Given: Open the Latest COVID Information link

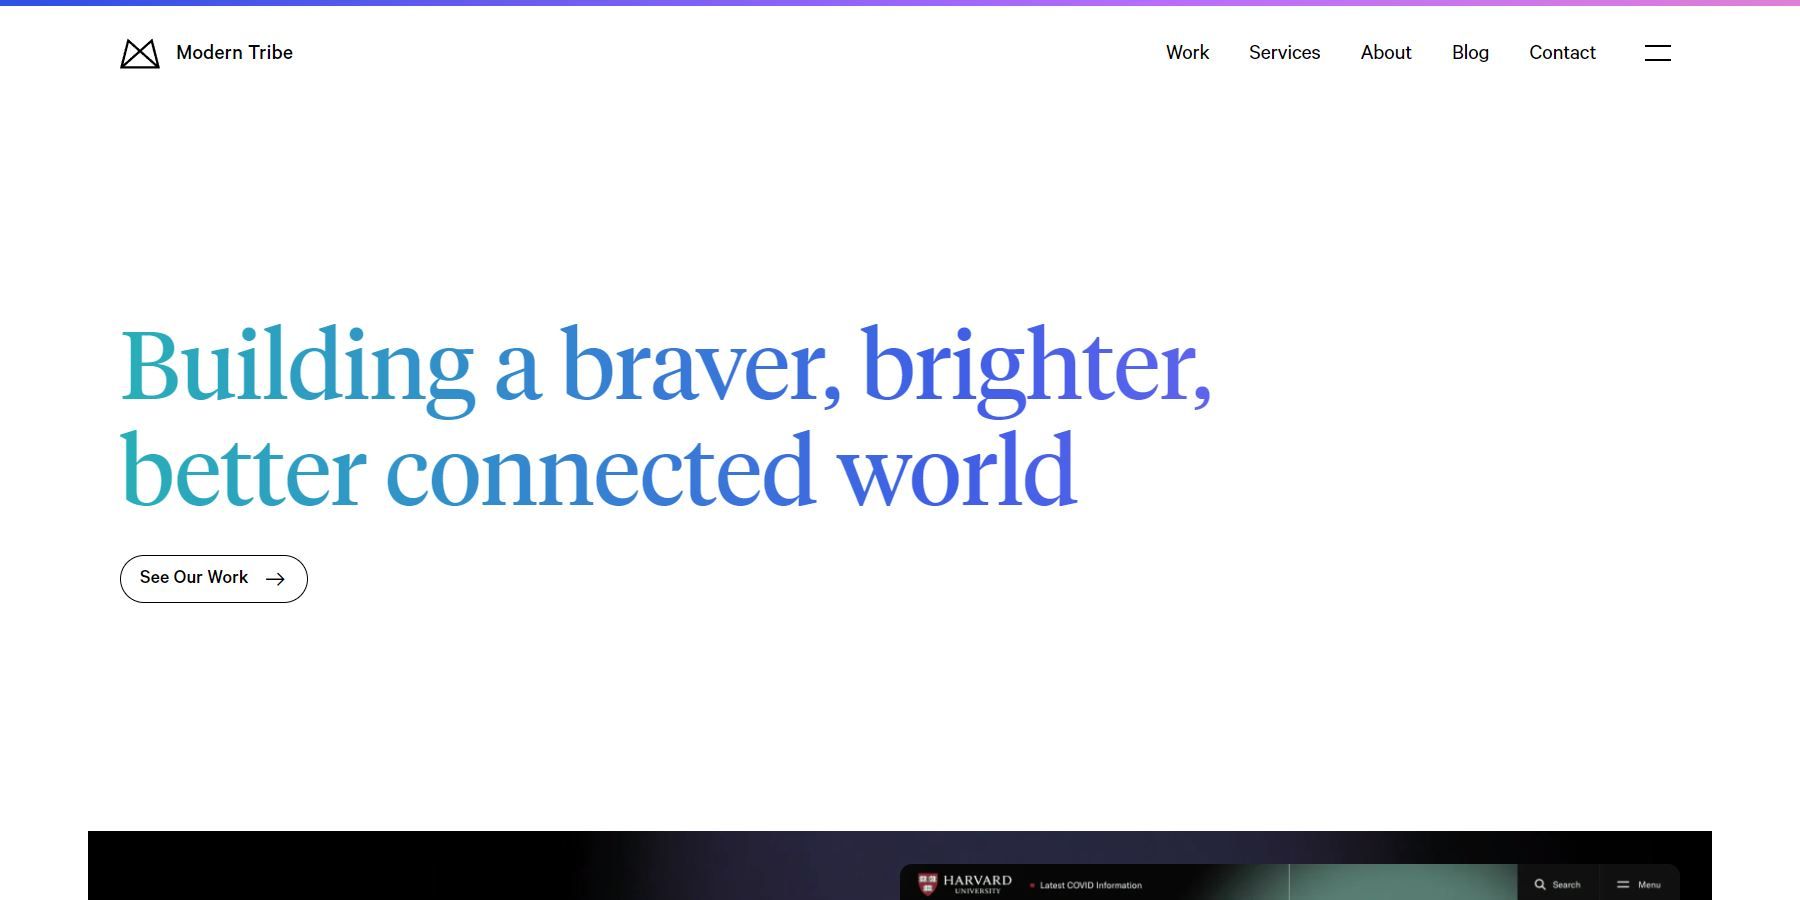Looking at the screenshot, I should (1090, 884).
